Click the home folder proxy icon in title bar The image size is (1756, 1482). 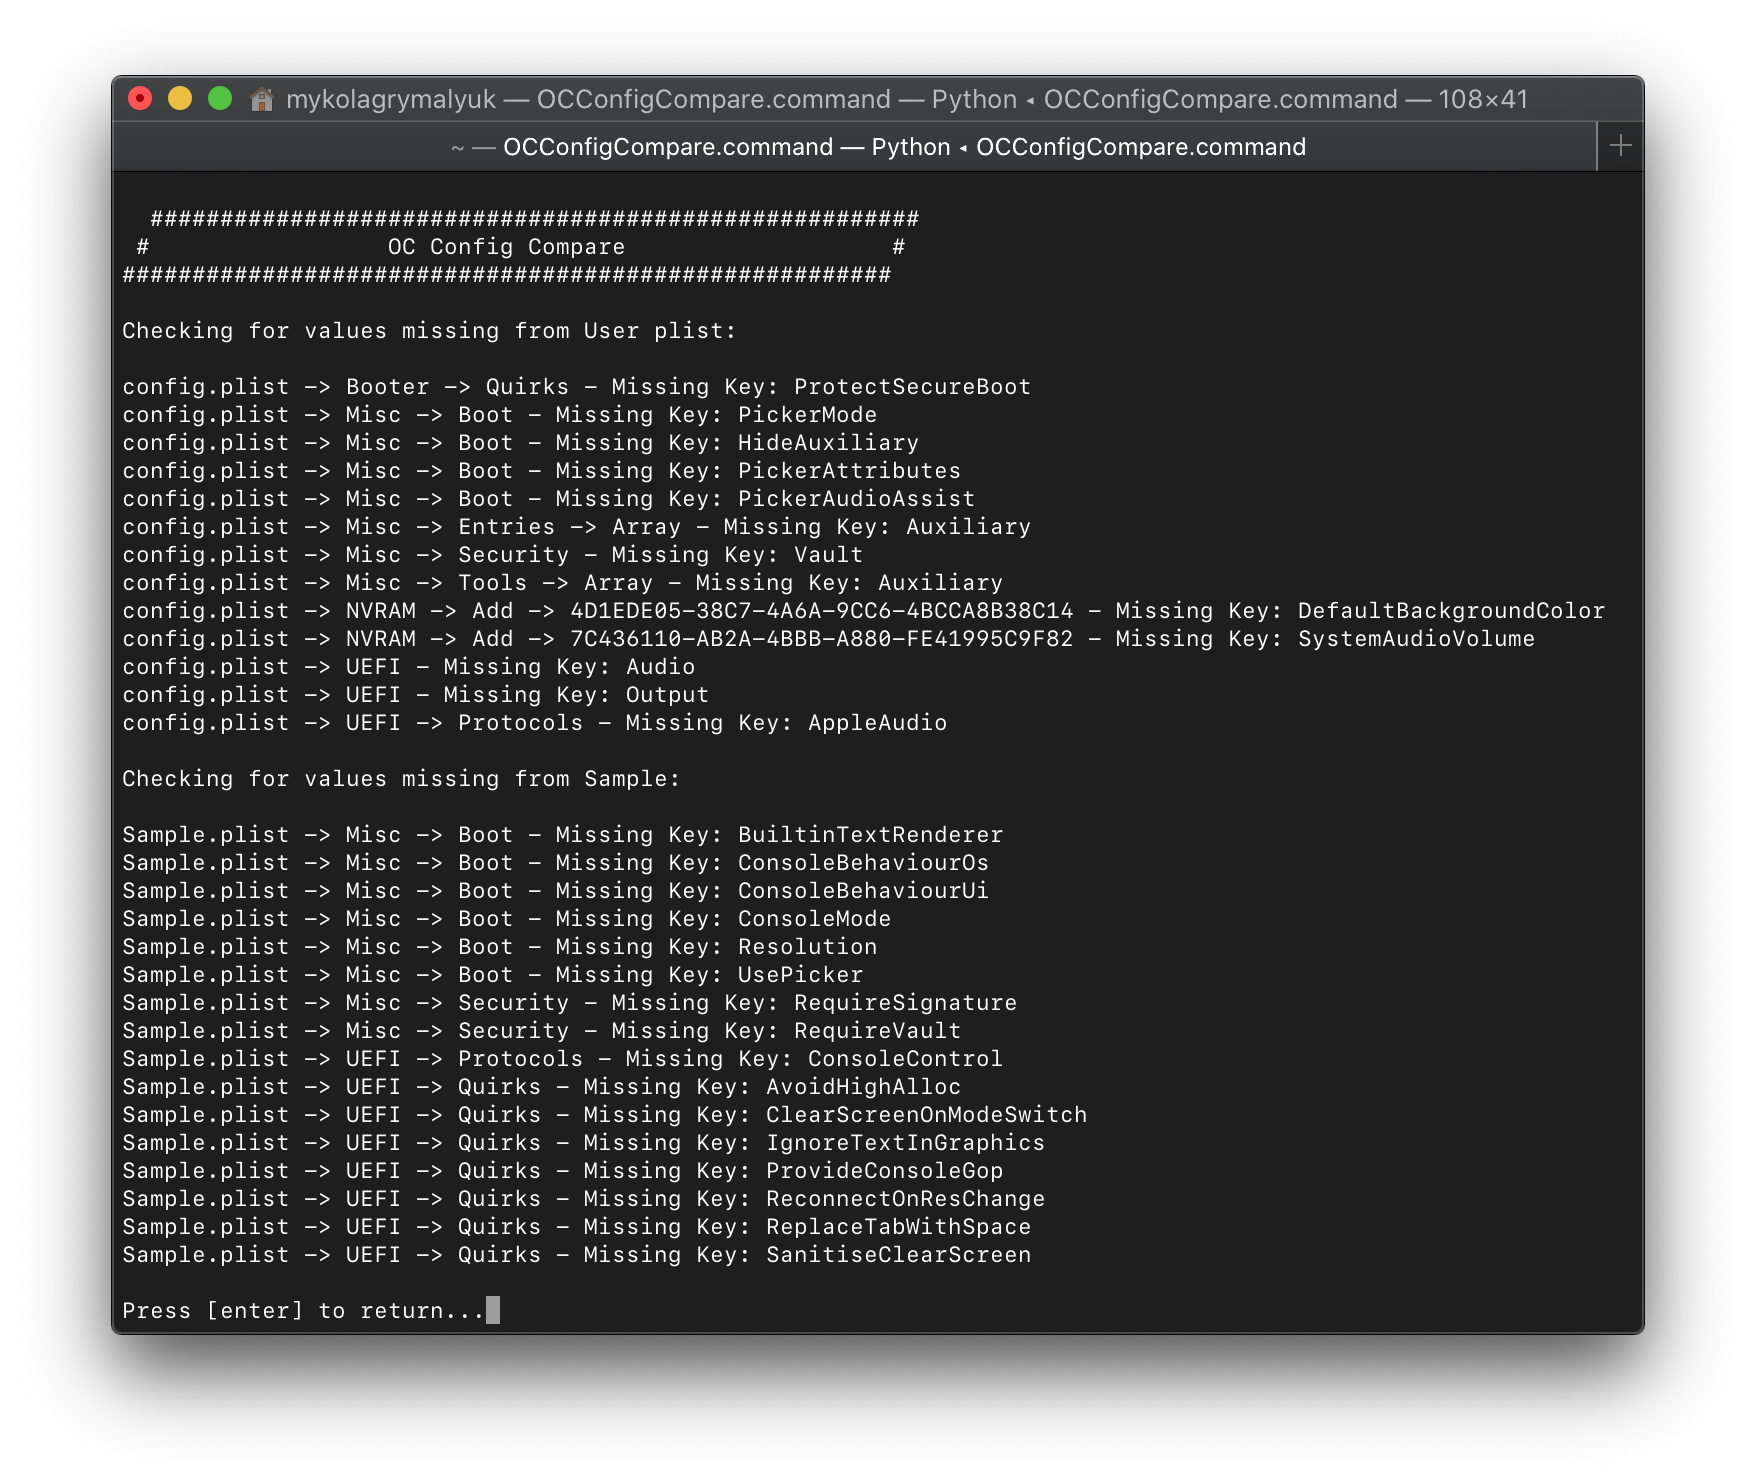(x=262, y=100)
